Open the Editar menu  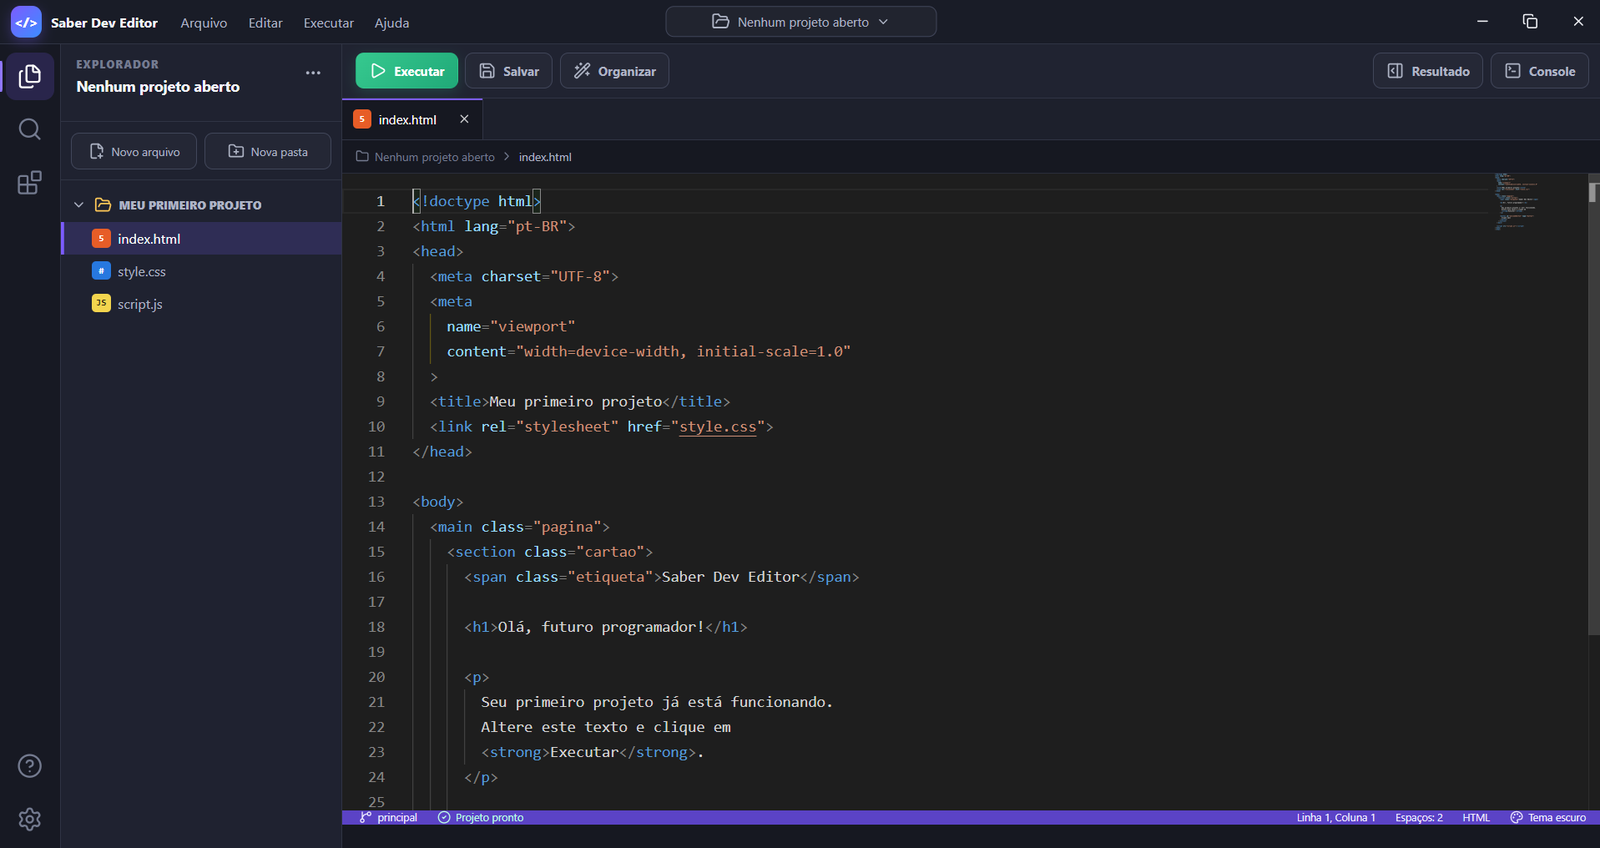[x=265, y=23]
